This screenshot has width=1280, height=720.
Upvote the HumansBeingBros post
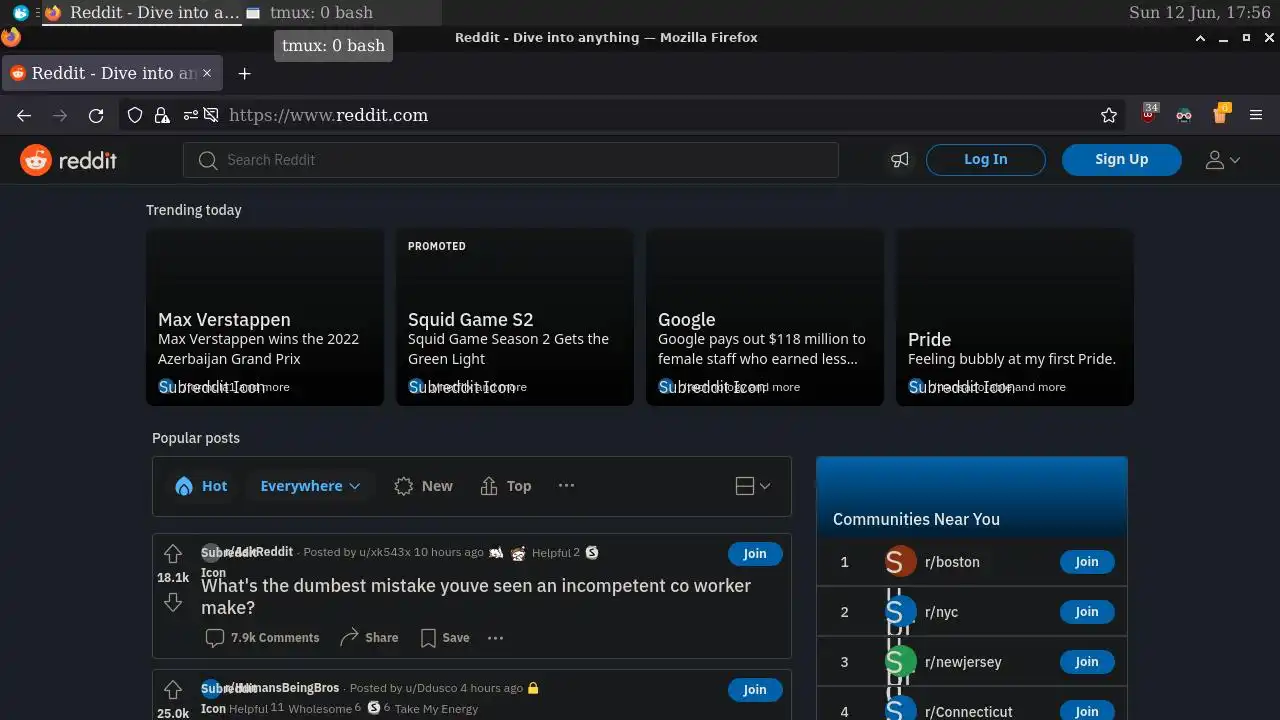173,690
